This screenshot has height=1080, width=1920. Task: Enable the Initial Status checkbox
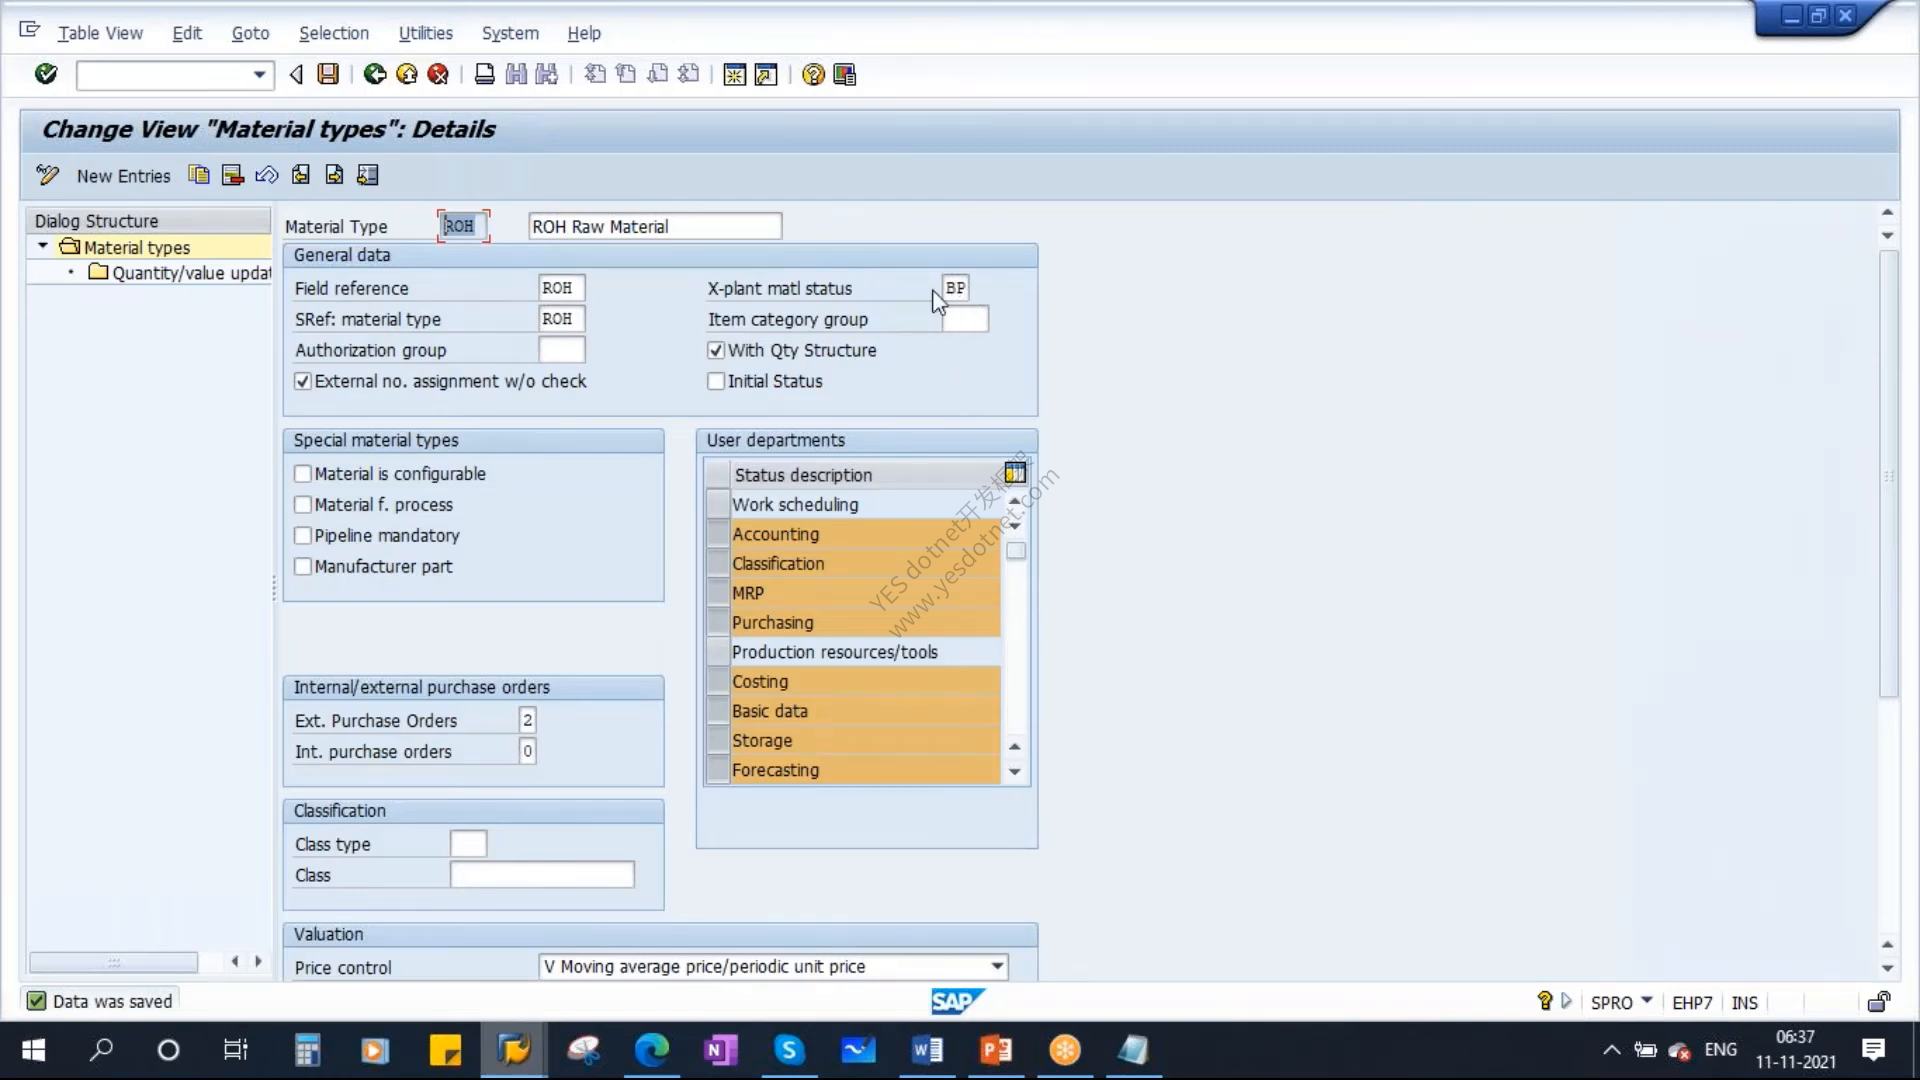tap(716, 381)
